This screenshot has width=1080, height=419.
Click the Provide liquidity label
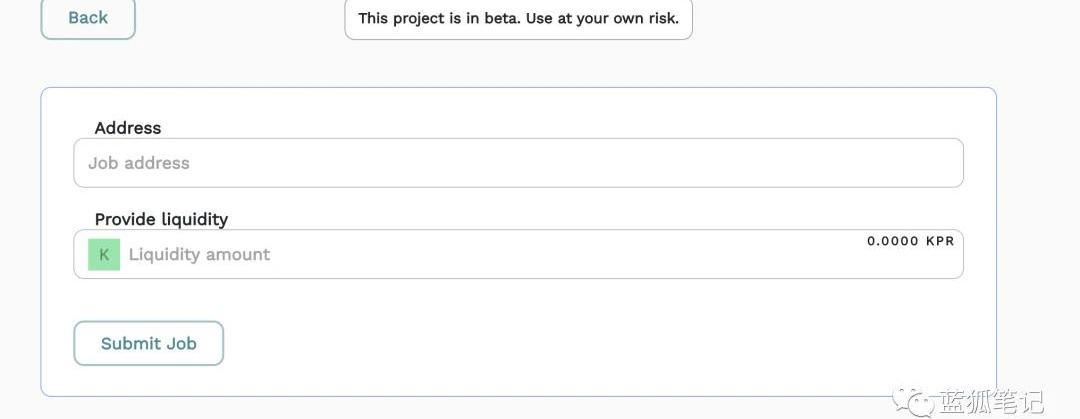(161, 219)
